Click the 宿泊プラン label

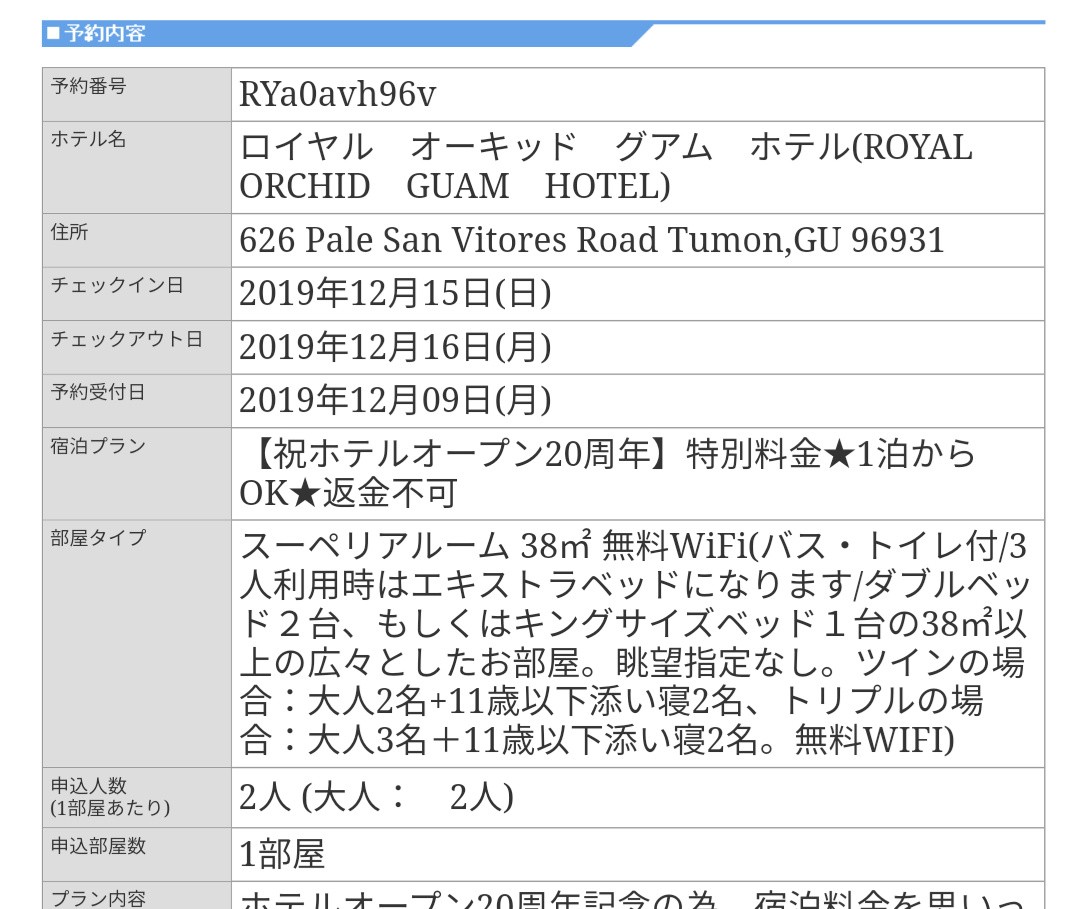click(x=98, y=446)
